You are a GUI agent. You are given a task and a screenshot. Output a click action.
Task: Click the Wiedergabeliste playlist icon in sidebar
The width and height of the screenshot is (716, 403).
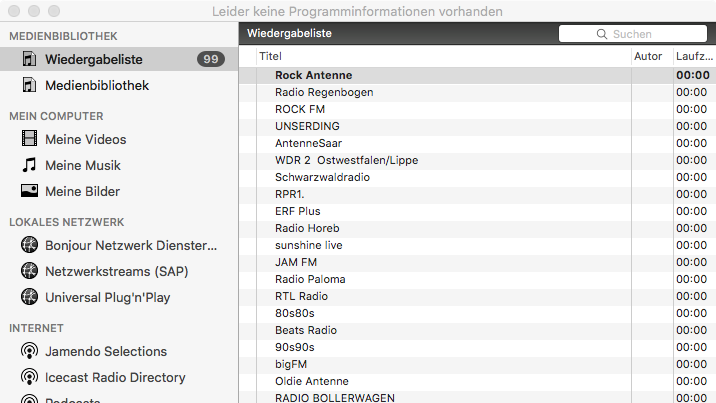(x=30, y=59)
